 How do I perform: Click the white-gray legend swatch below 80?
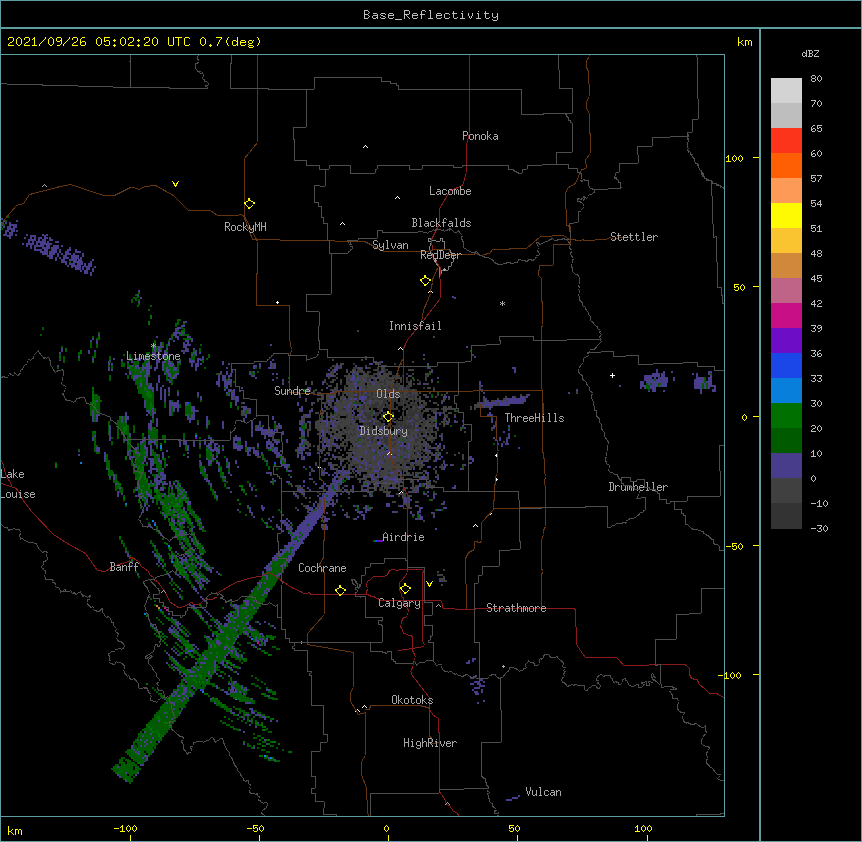click(786, 91)
